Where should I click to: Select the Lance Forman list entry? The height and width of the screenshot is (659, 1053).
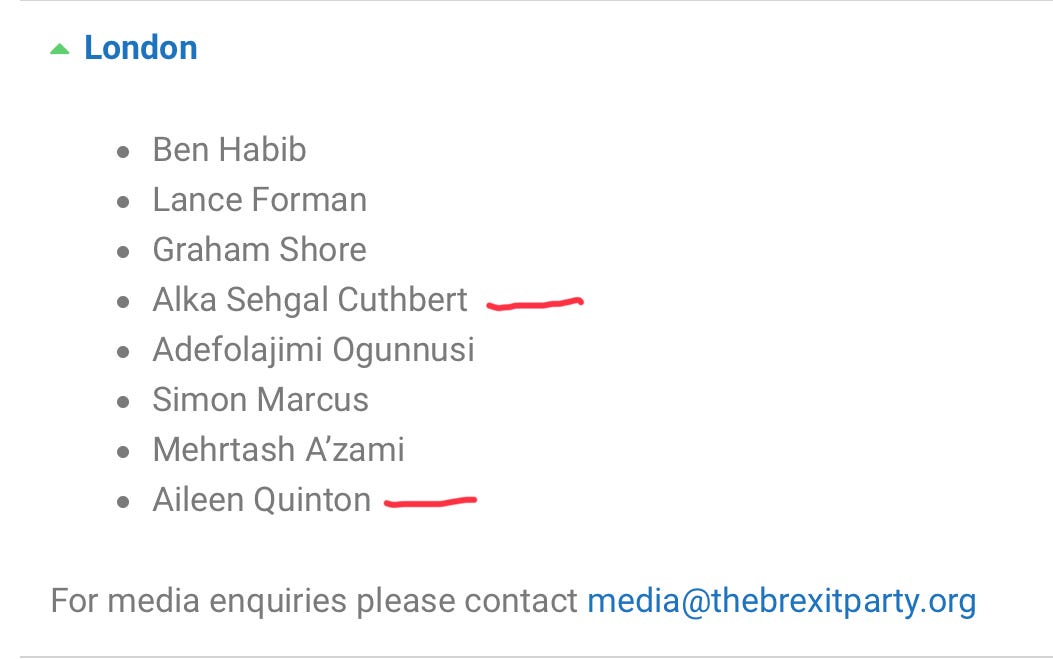(260, 200)
